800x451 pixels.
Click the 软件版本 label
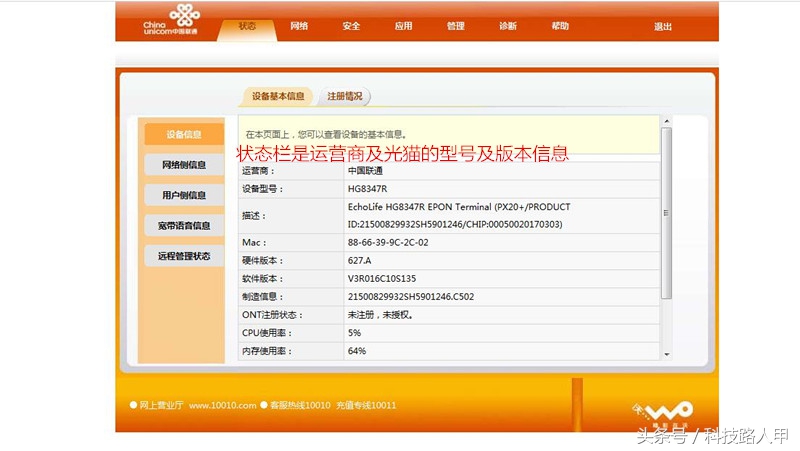tap(262, 279)
